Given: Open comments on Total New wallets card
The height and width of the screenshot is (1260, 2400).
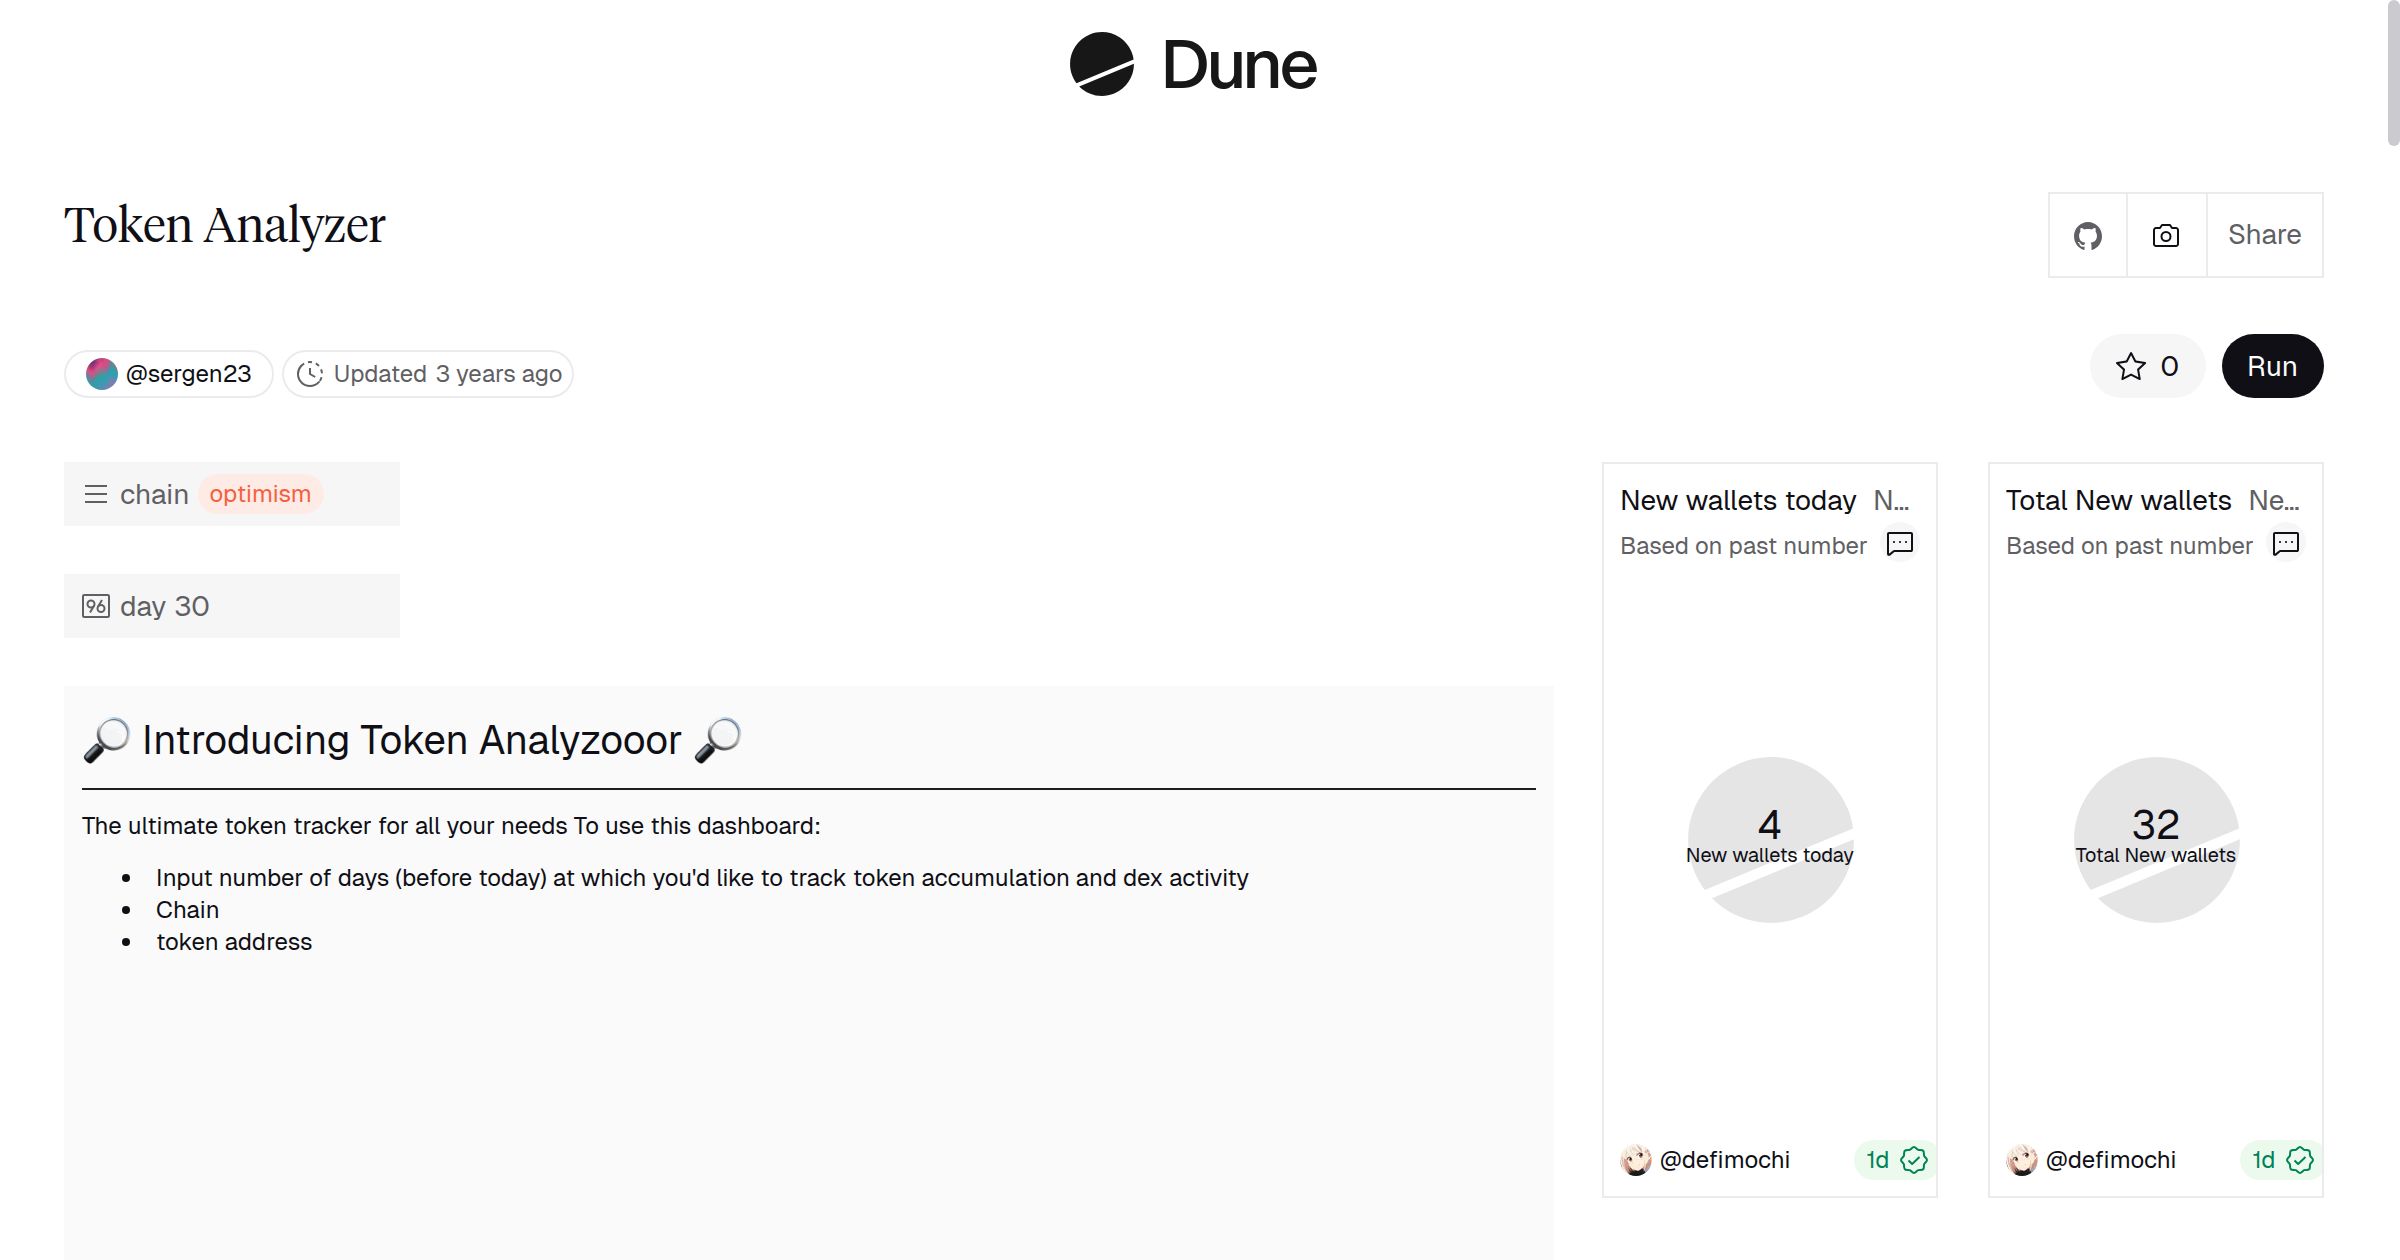Looking at the screenshot, I should [x=2285, y=544].
